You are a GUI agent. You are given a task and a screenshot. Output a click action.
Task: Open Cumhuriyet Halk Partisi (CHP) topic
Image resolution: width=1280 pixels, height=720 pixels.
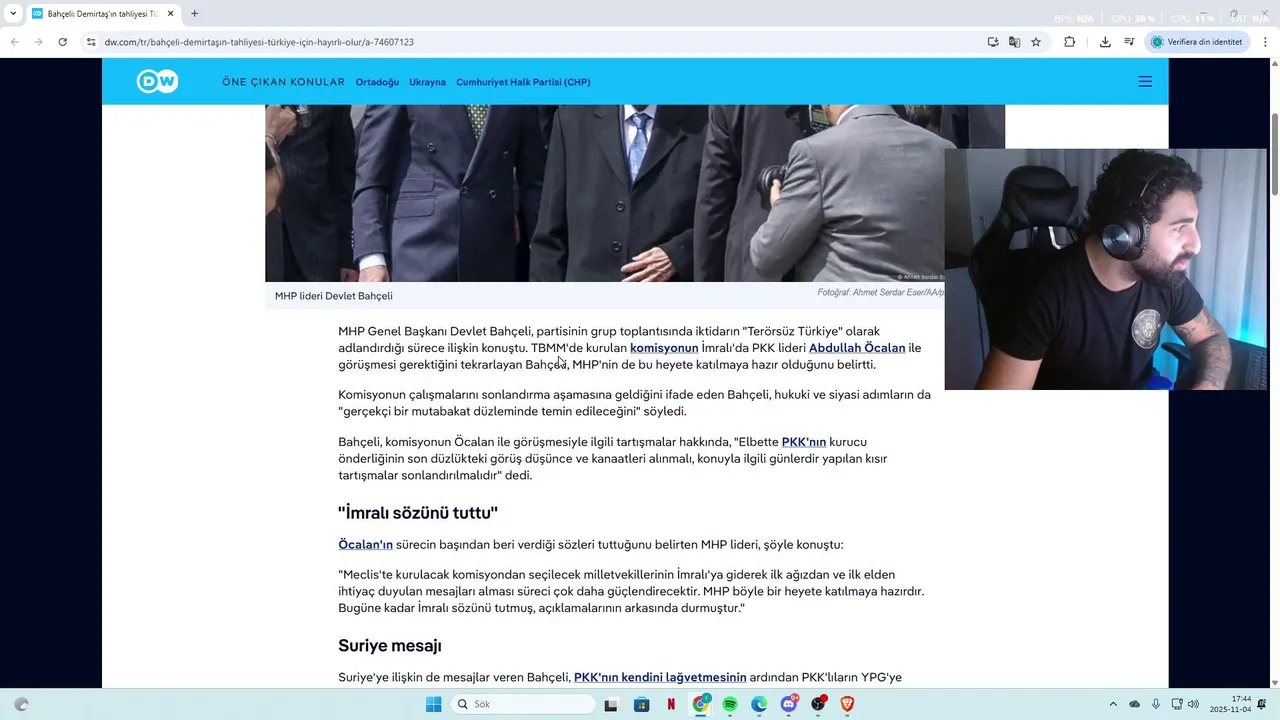pyautogui.click(x=523, y=82)
